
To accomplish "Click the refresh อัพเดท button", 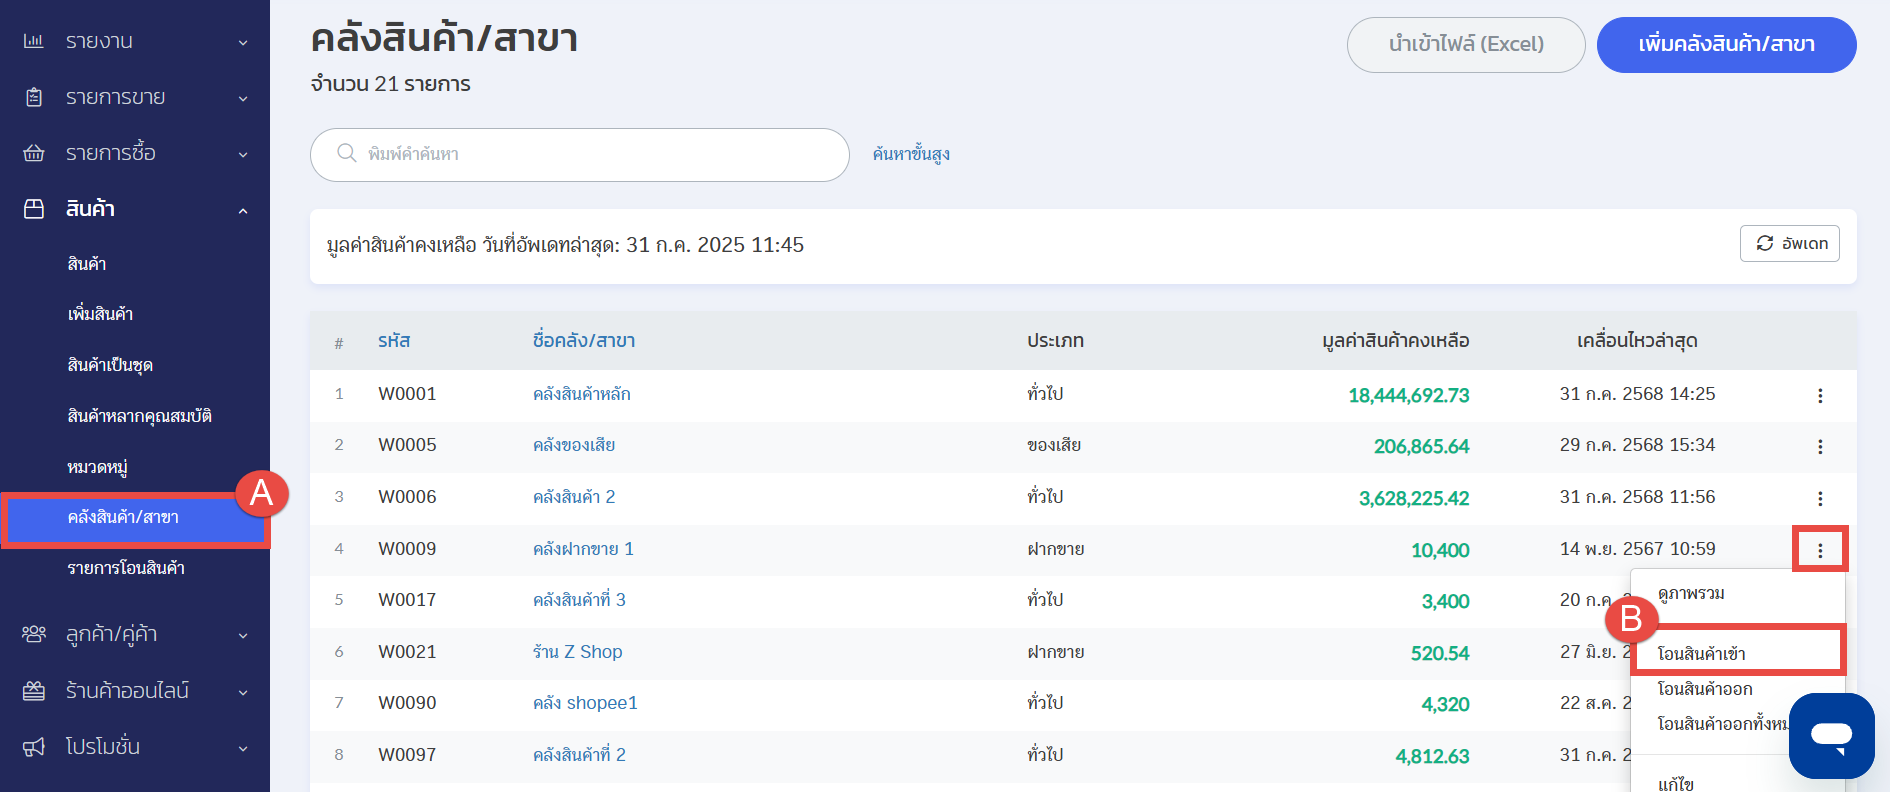I will tap(1789, 243).
